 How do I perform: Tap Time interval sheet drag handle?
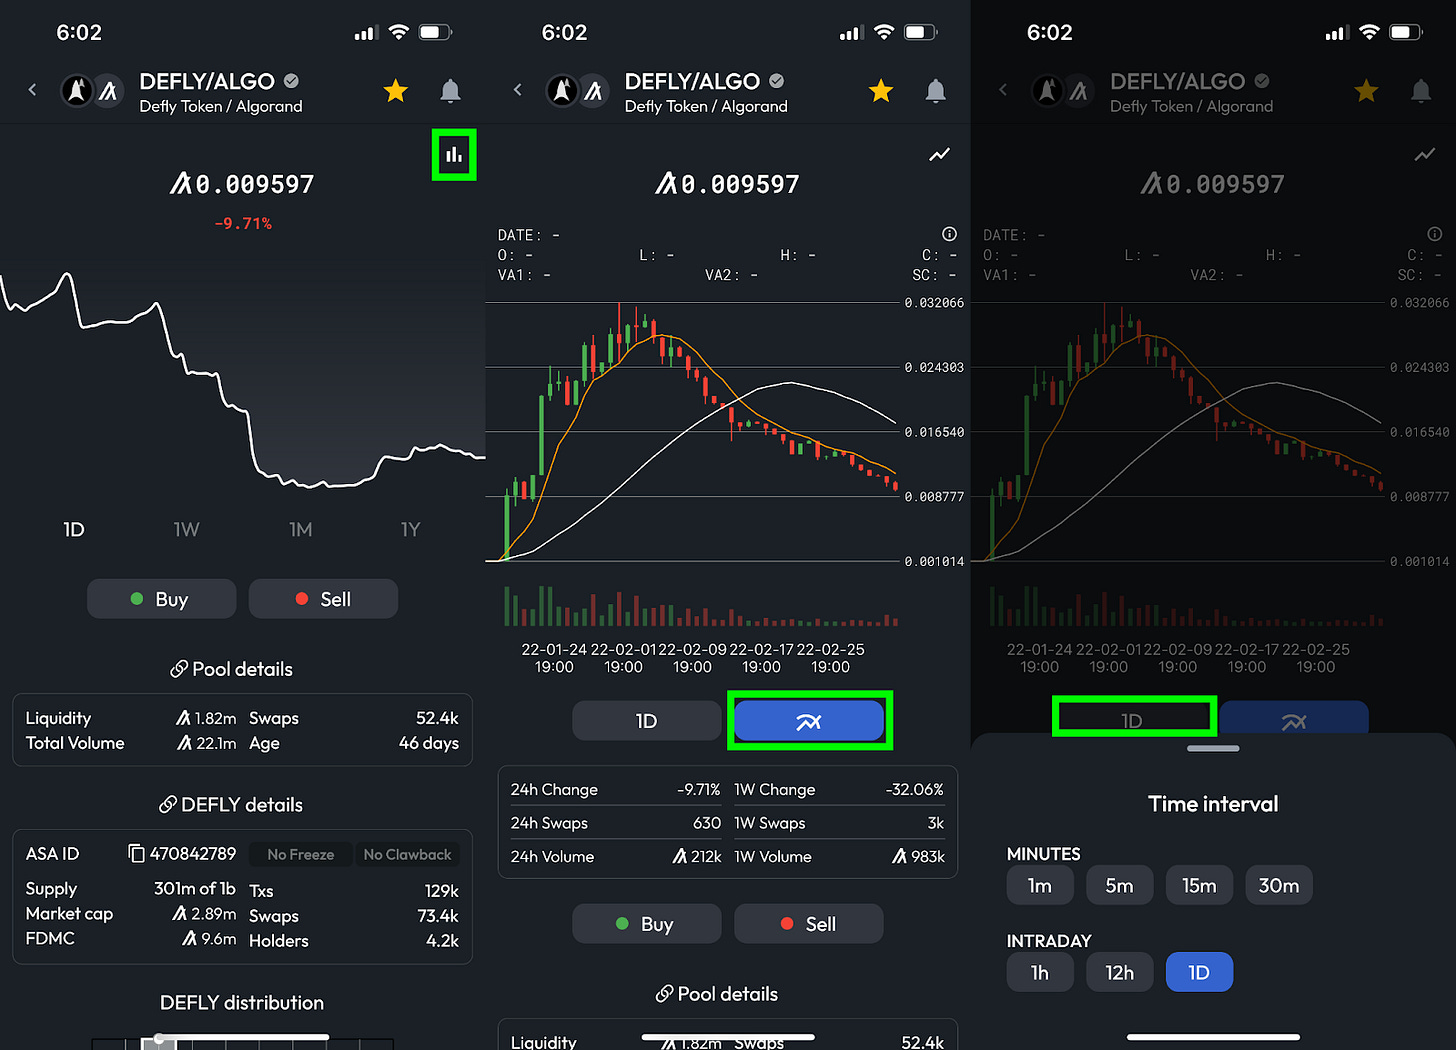pyautogui.click(x=1213, y=748)
